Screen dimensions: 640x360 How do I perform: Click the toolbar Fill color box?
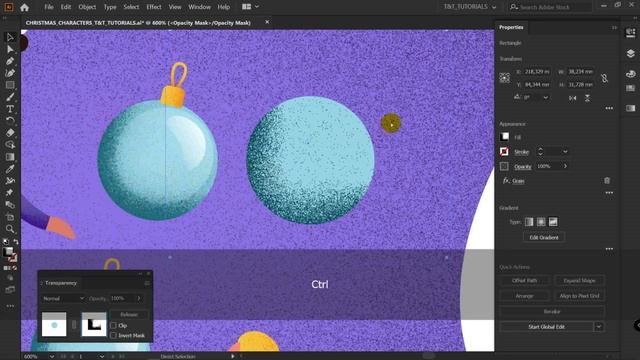[7, 252]
